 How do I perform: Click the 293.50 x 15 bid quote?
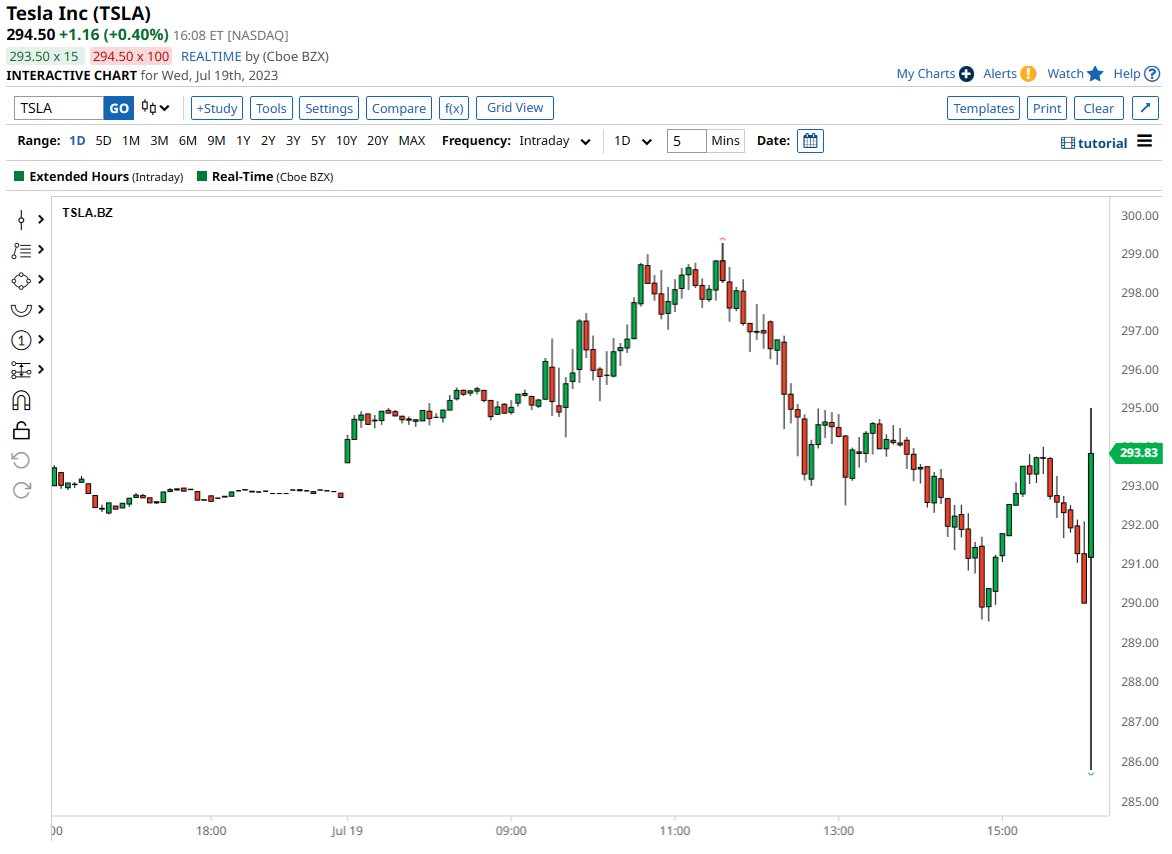click(44, 56)
